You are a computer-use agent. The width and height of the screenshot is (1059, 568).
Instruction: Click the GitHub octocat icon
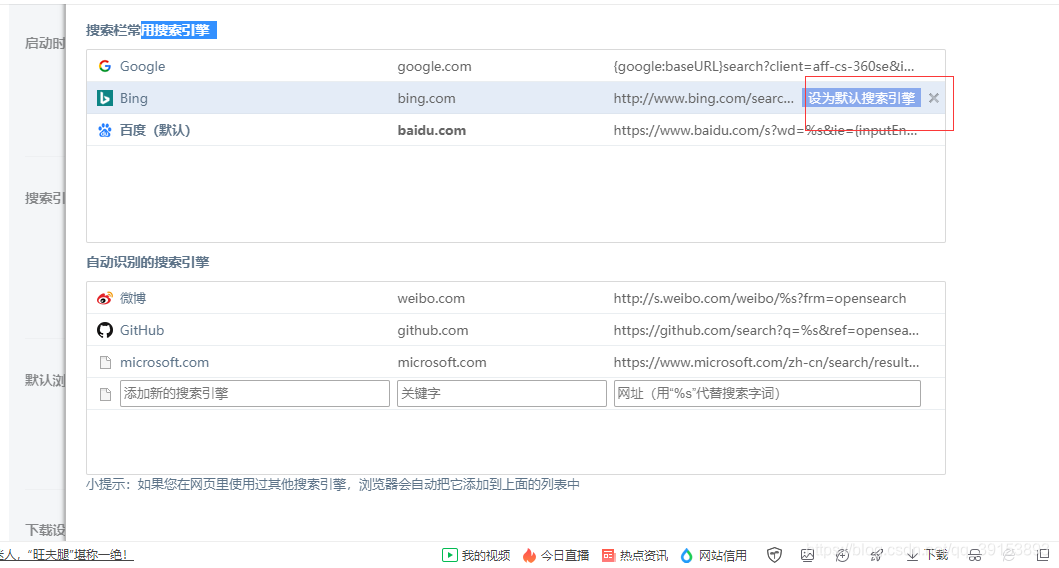[105, 330]
